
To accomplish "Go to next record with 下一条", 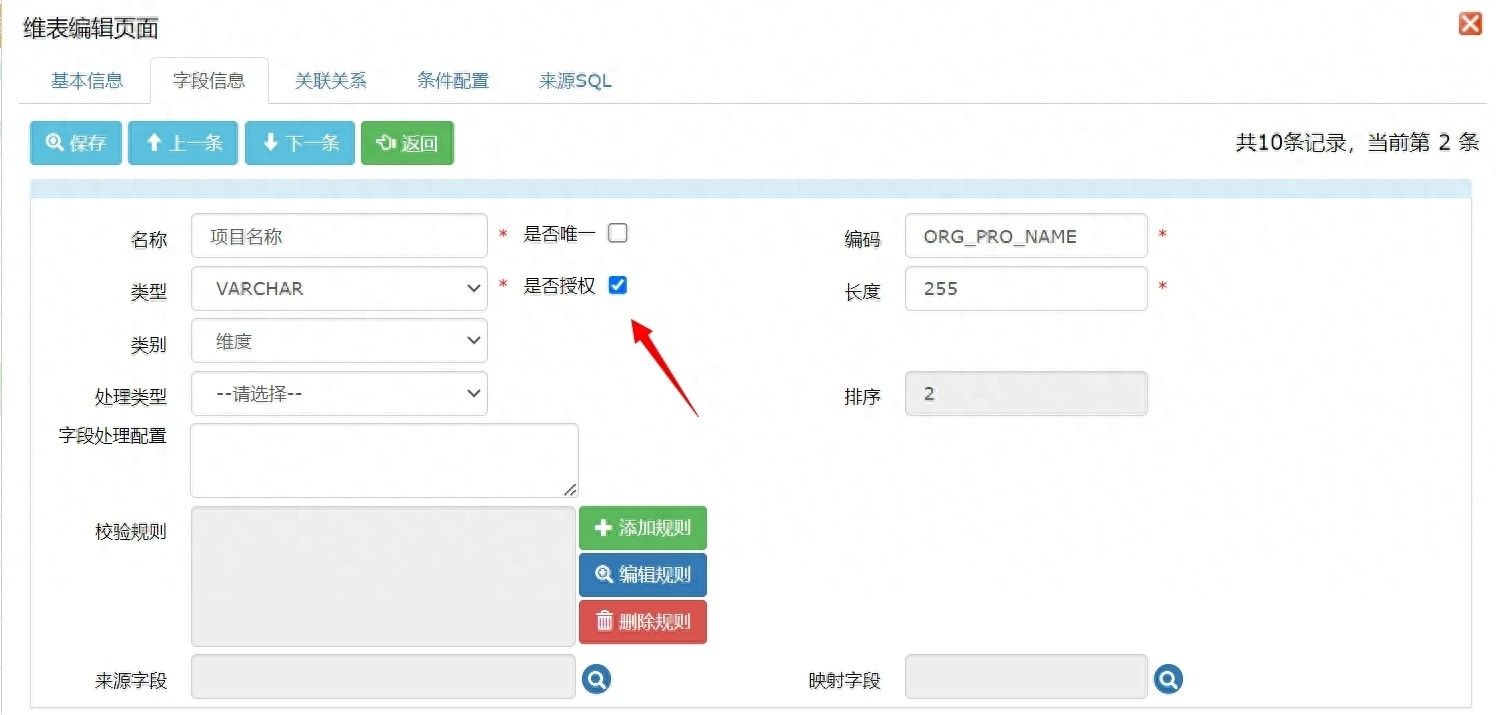I will (x=300, y=143).
